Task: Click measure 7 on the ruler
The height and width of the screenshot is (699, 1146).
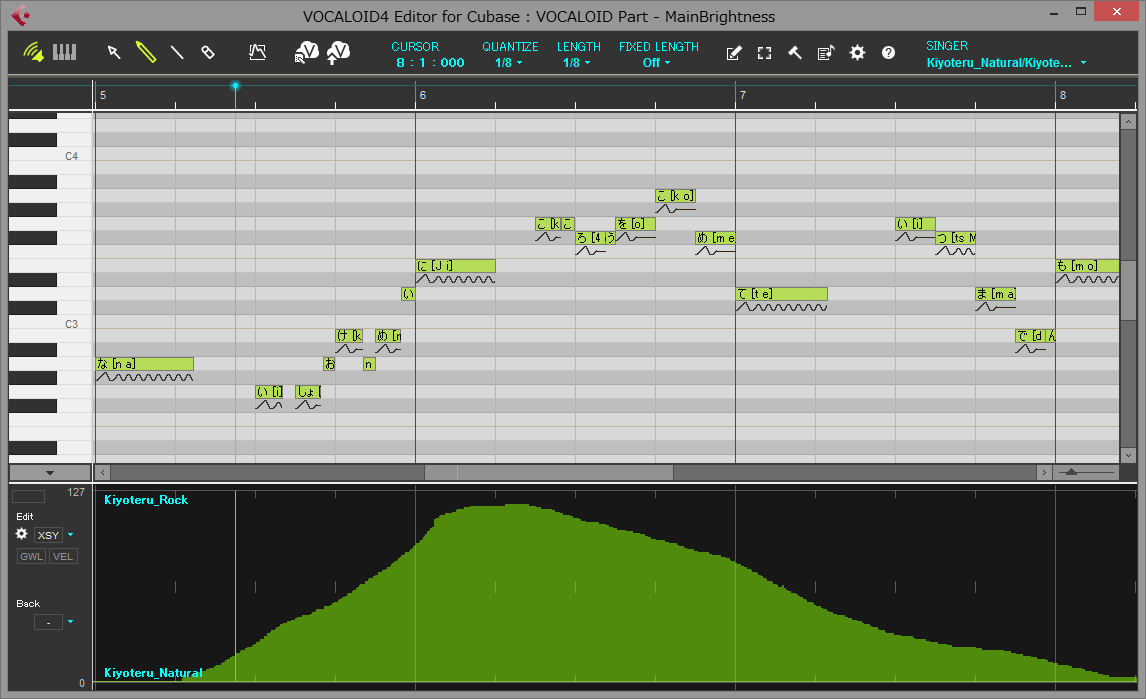Action: [743, 95]
